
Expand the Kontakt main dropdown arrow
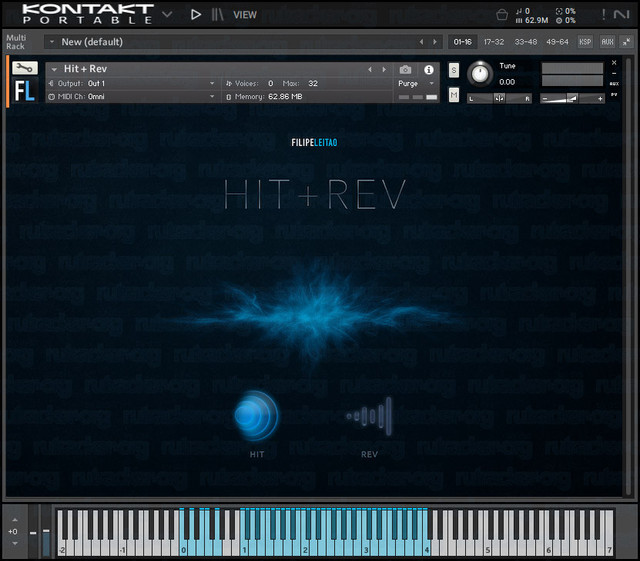[x=167, y=15]
